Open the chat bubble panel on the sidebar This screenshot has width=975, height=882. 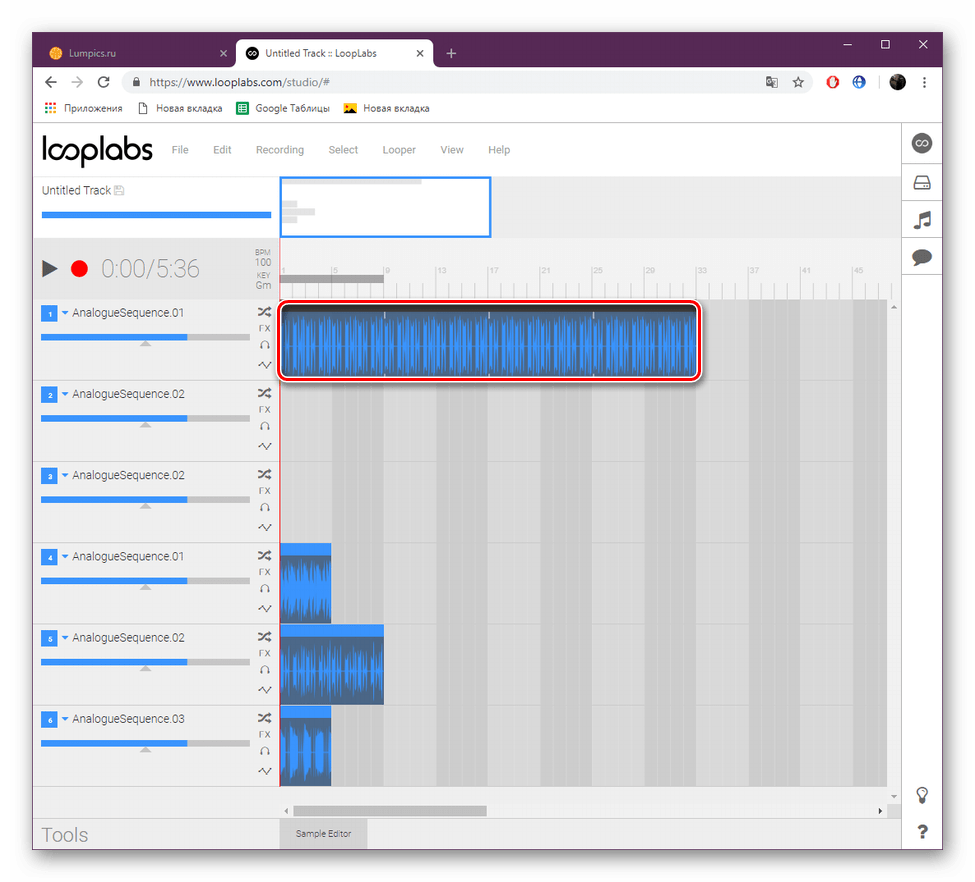921,257
